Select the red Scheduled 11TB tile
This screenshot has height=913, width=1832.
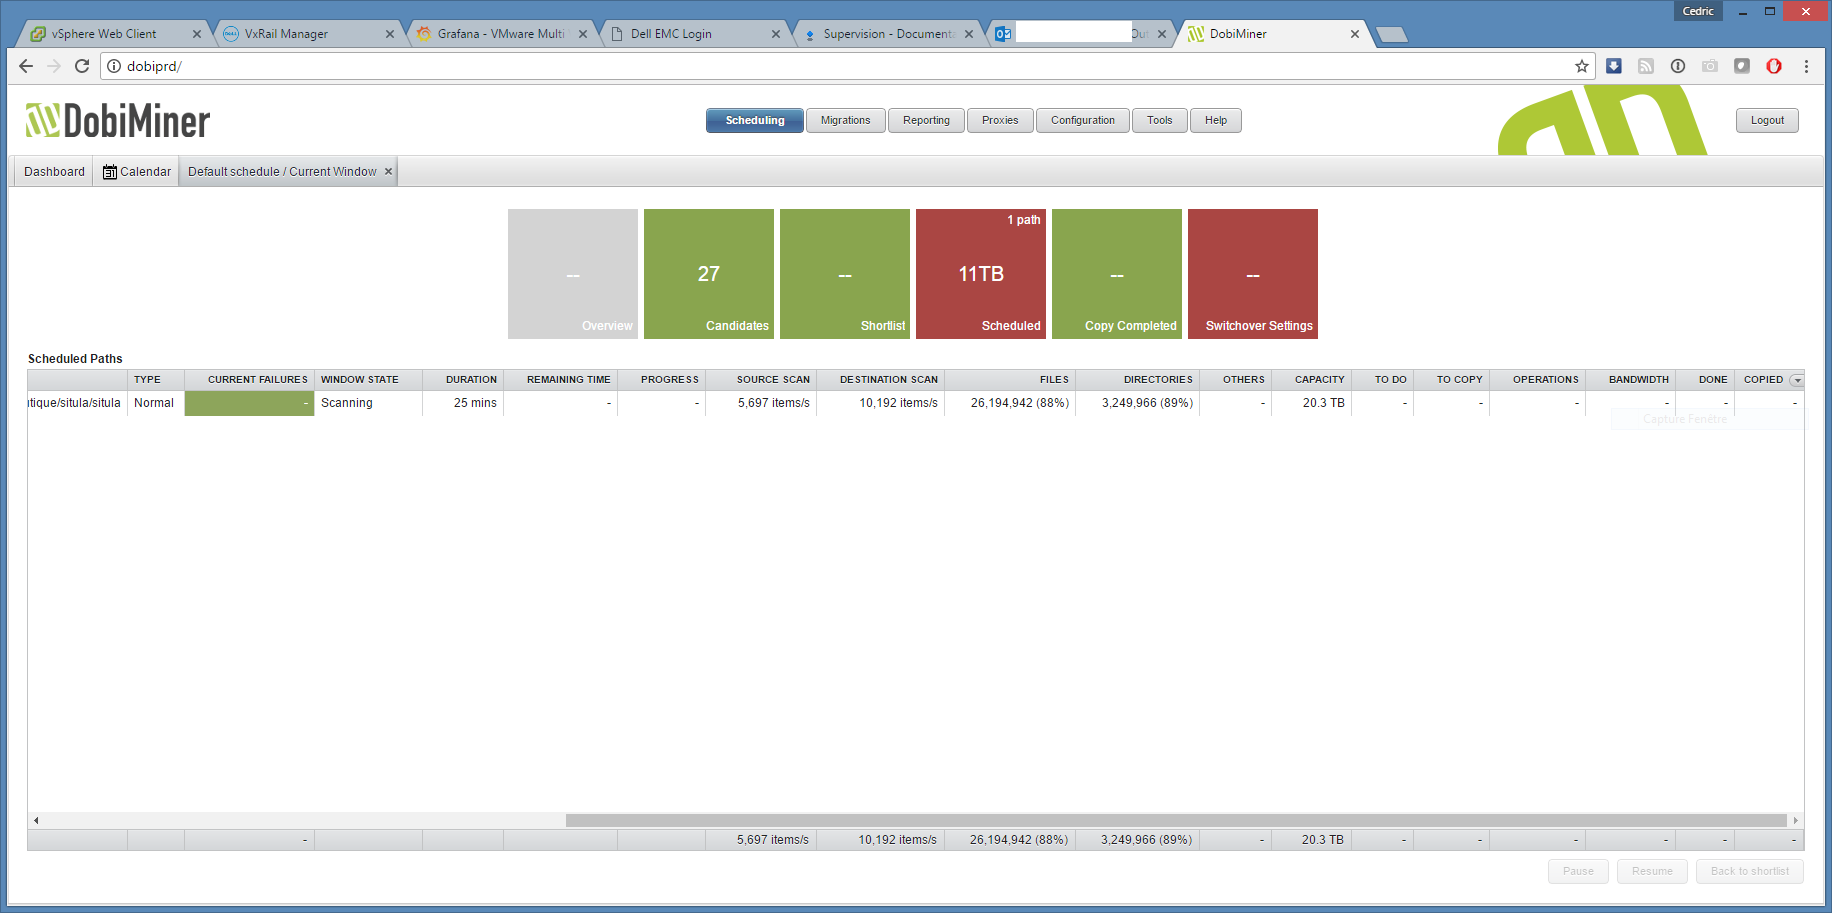coord(981,274)
